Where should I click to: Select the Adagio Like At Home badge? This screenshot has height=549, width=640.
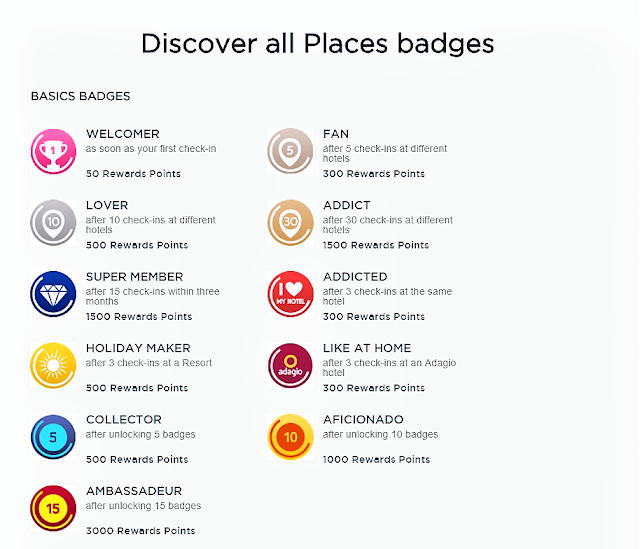coord(291,365)
